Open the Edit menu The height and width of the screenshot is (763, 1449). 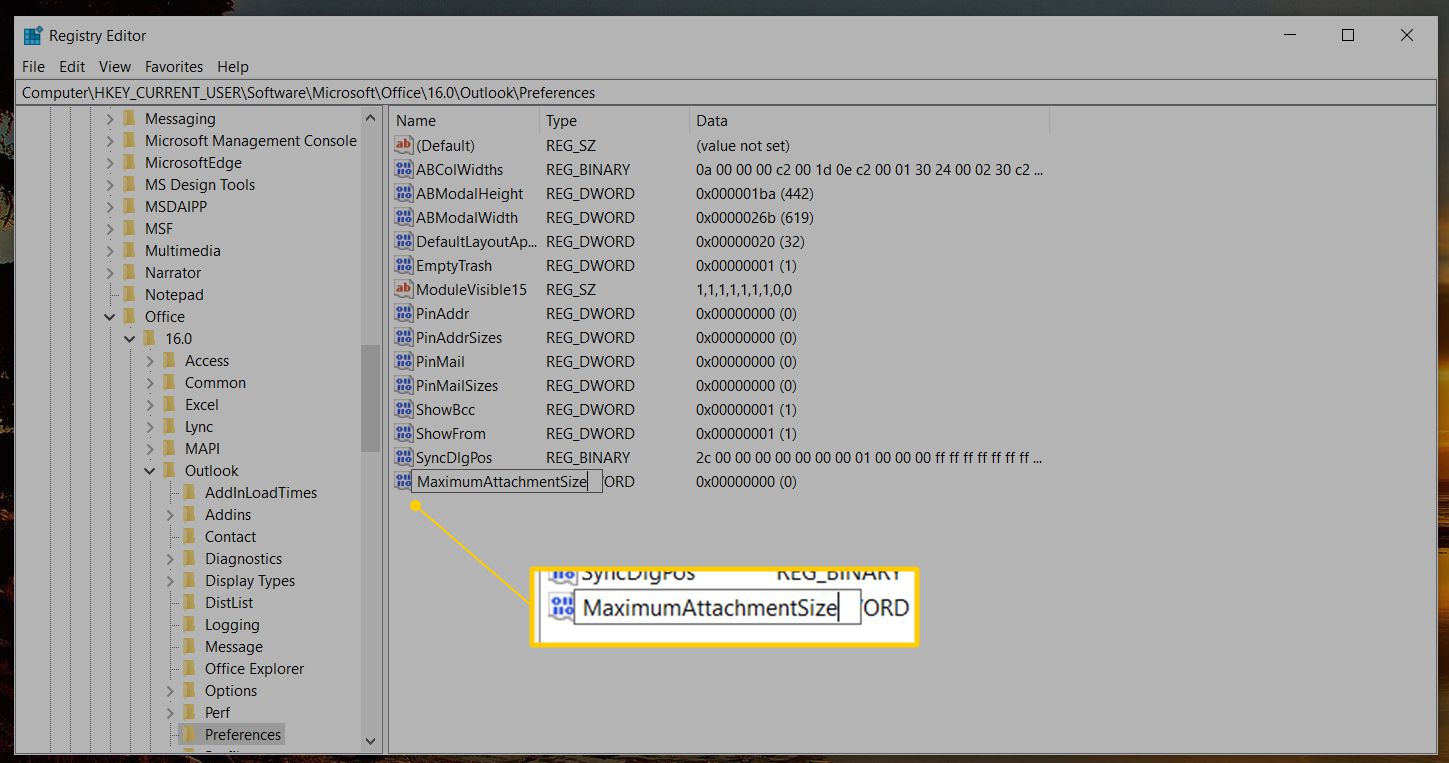pos(72,66)
